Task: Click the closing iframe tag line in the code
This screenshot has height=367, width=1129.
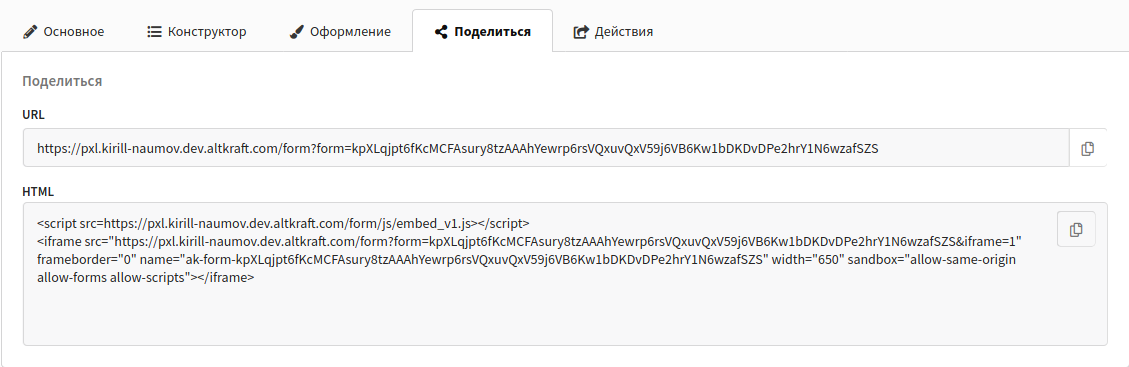Action: tap(145, 279)
